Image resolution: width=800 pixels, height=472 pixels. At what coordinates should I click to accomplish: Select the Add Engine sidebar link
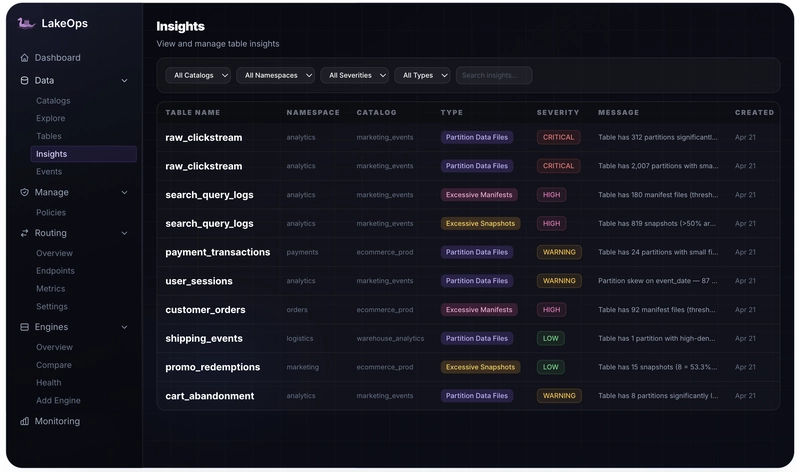[58, 401]
